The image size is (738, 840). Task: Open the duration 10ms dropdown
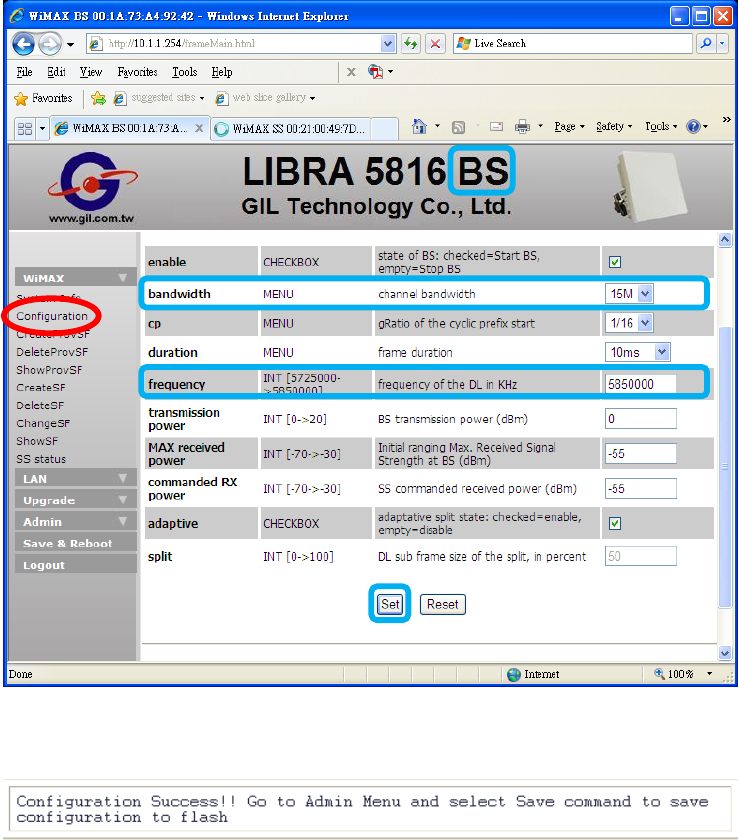[637, 352]
